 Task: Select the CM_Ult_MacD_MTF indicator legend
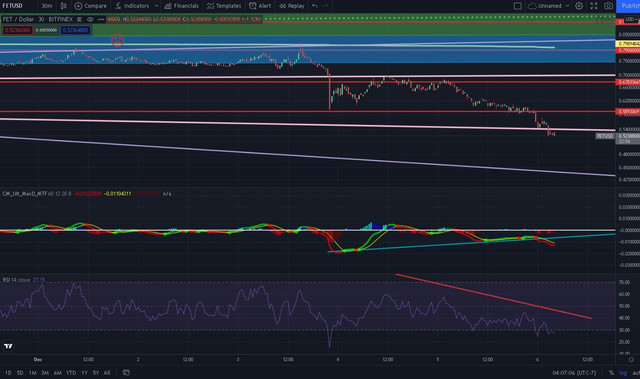click(25, 193)
